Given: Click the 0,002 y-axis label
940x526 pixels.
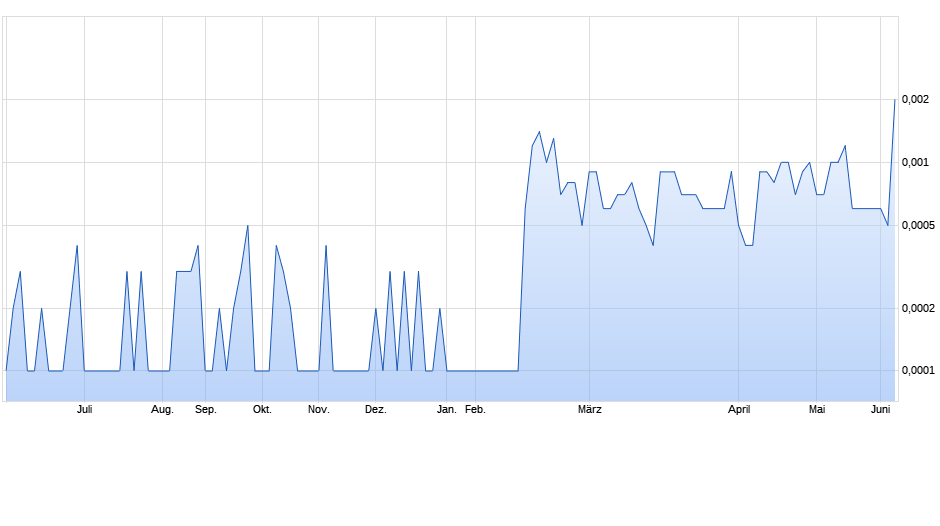Looking at the screenshot, I should click(915, 100).
